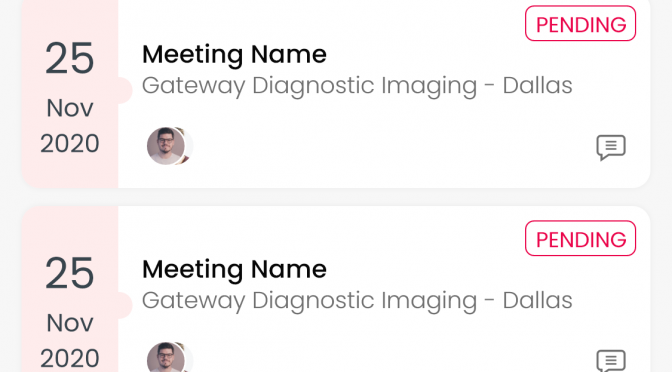Click the attendee avatar on second meeting

pos(165,357)
